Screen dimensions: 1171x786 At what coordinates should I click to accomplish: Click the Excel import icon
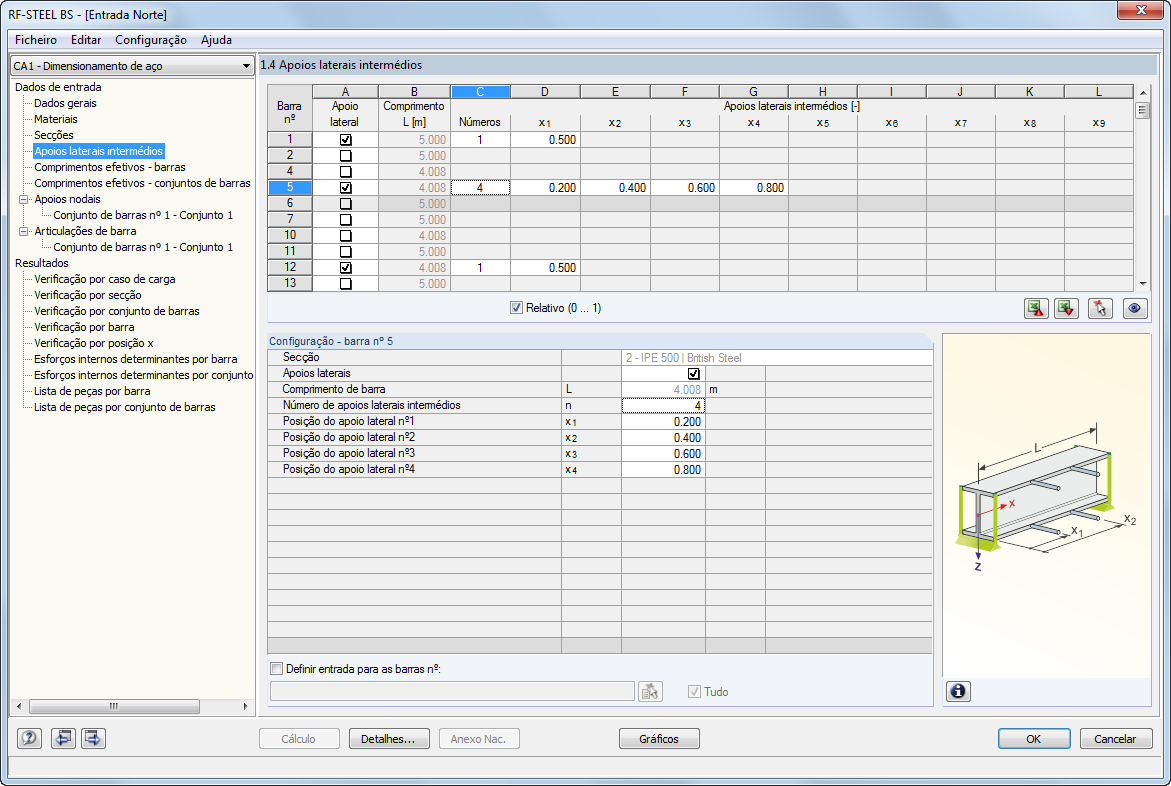click(x=1066, y=309)
